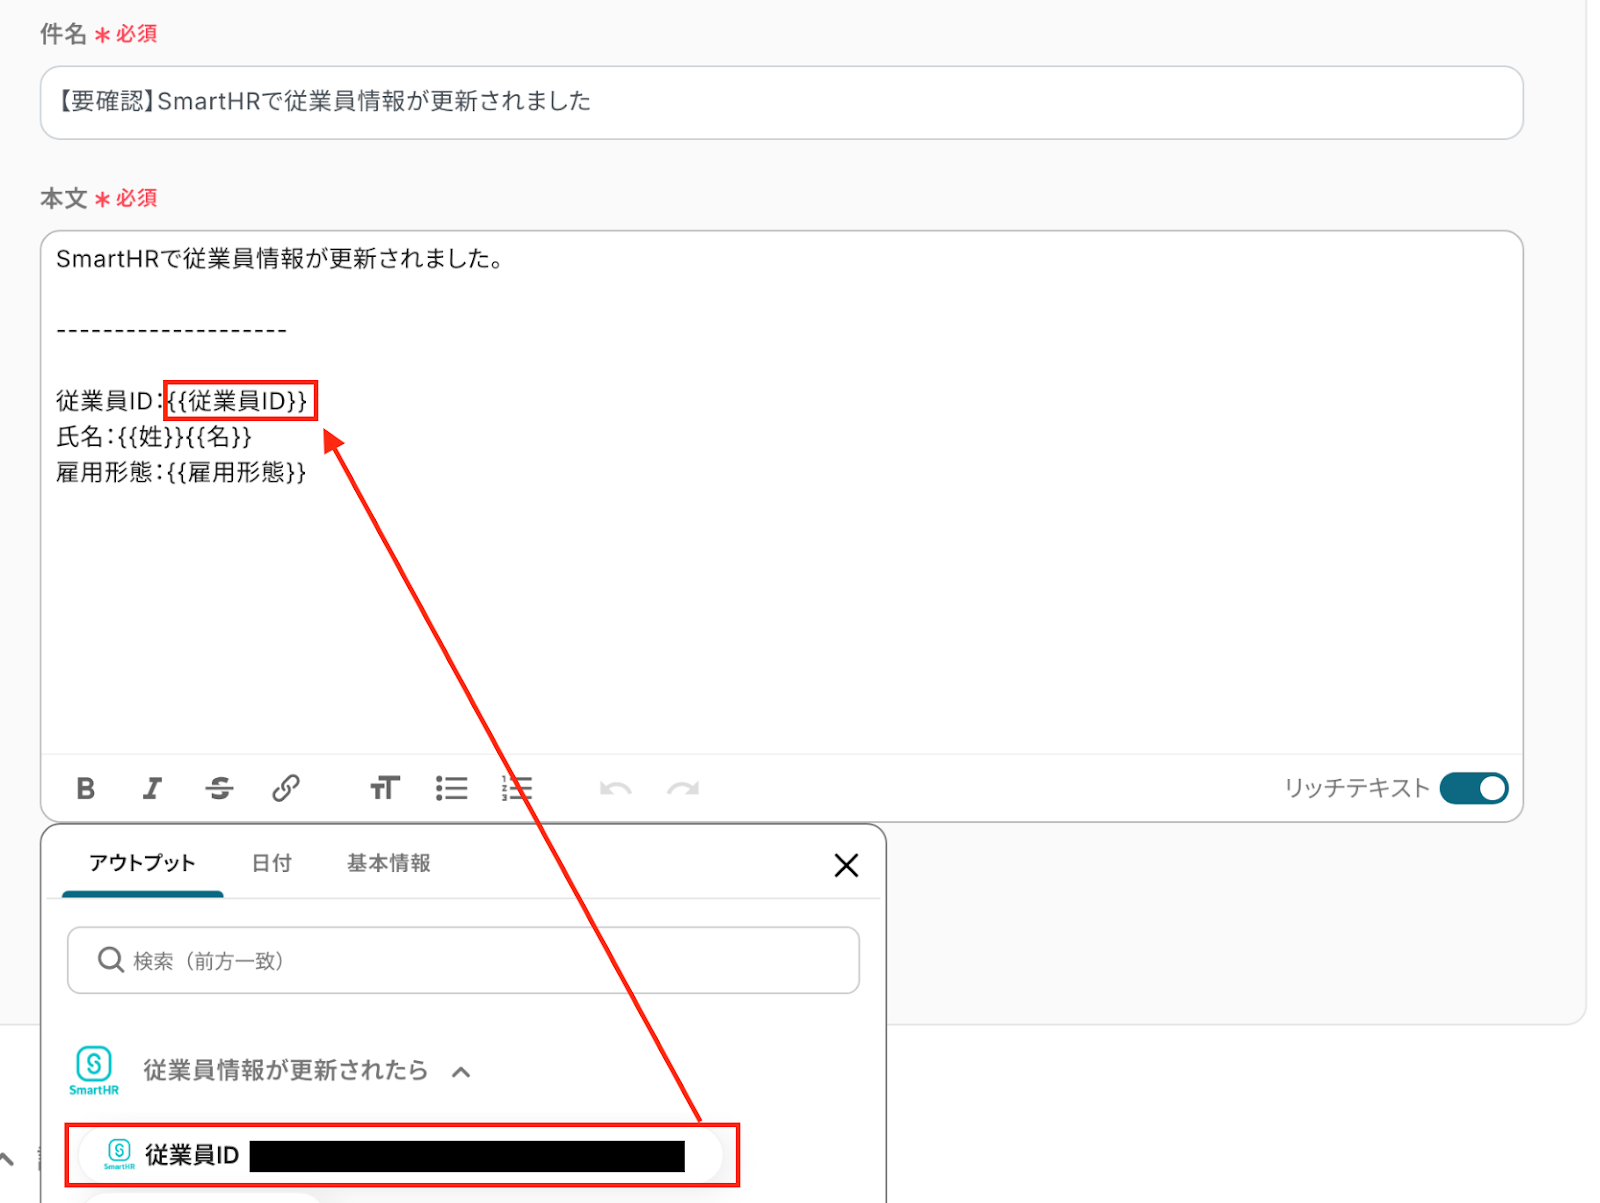Insert a bulleted list

451,789
